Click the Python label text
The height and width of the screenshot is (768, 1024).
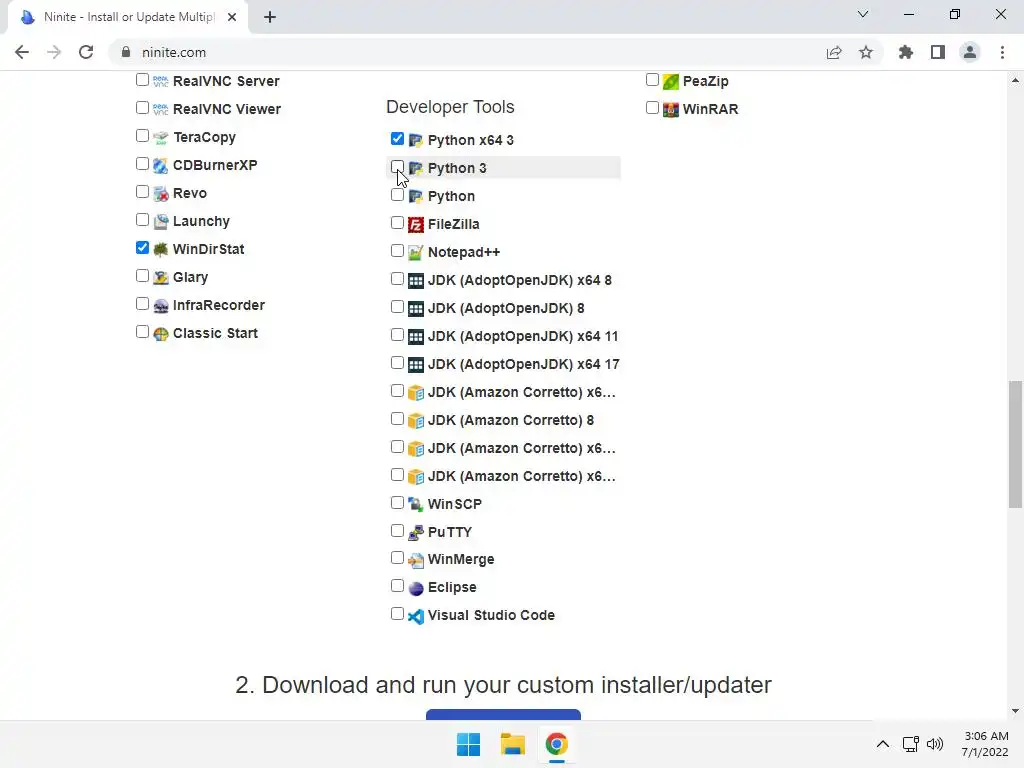[x=451, y=197]
